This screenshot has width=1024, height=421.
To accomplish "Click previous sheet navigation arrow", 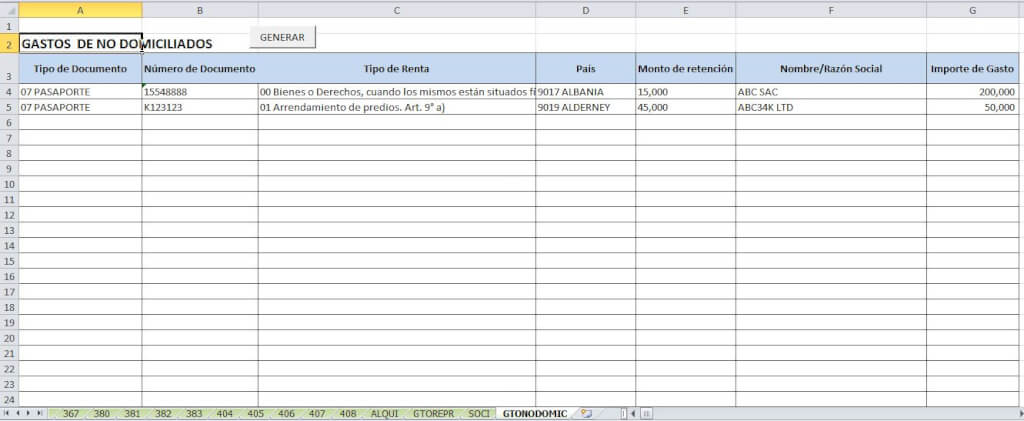I will point(19,413).
